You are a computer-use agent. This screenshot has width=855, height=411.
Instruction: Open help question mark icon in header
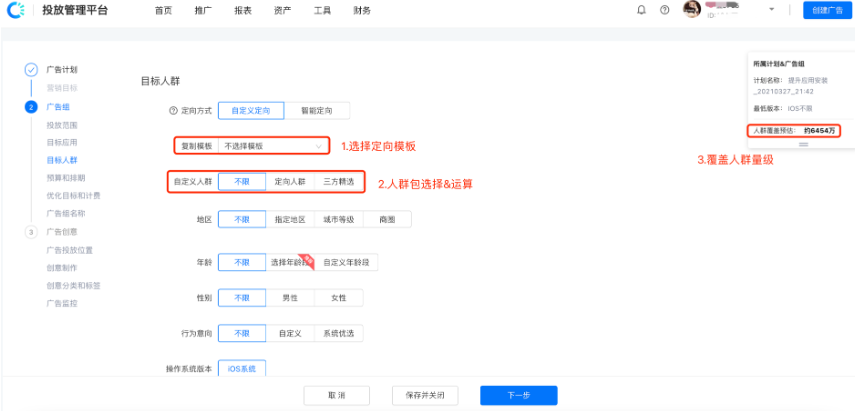(665, 10)
